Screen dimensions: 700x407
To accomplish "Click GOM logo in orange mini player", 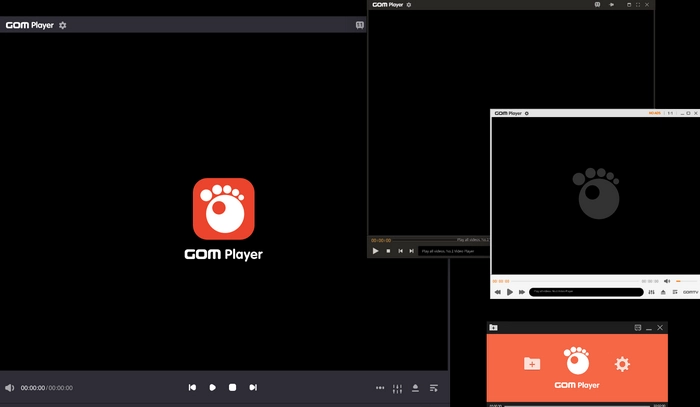I will coord(577,361).
